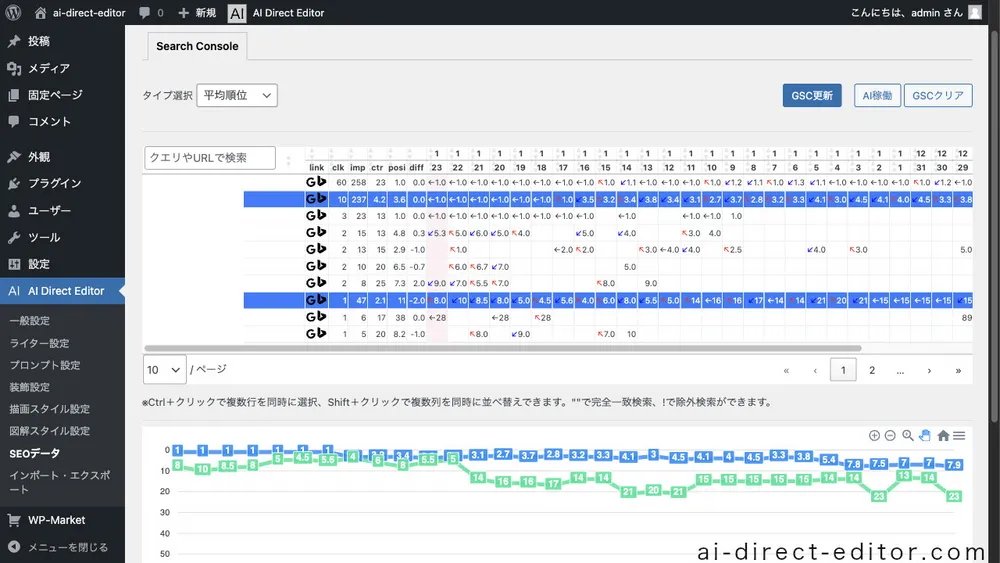
Task: Open WP-Market cart icon in sidebar
Action: point(14,520)
